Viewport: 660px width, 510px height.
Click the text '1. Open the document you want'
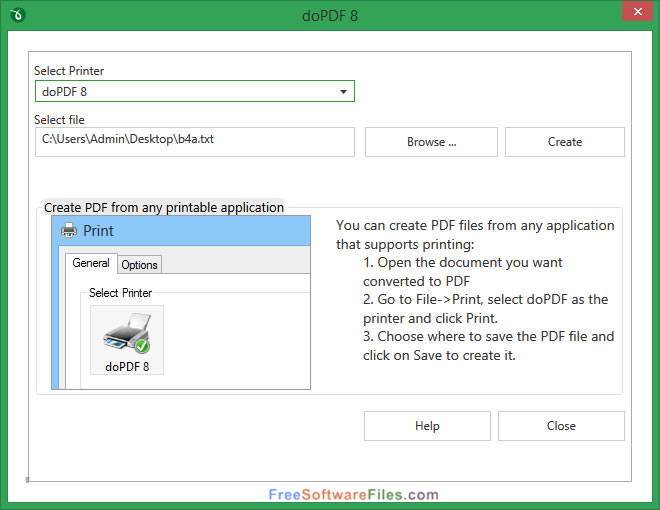[463, 263]
